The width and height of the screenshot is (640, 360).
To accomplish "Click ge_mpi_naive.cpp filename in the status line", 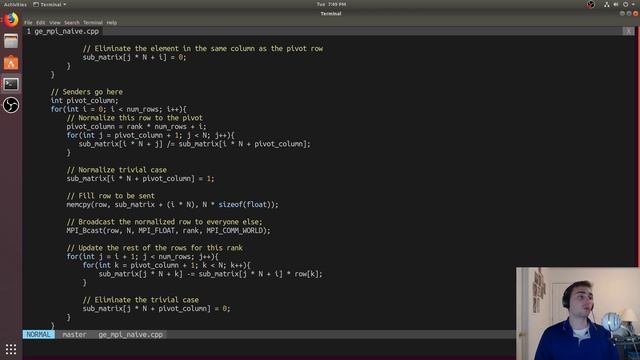I will tap(131, 335).
